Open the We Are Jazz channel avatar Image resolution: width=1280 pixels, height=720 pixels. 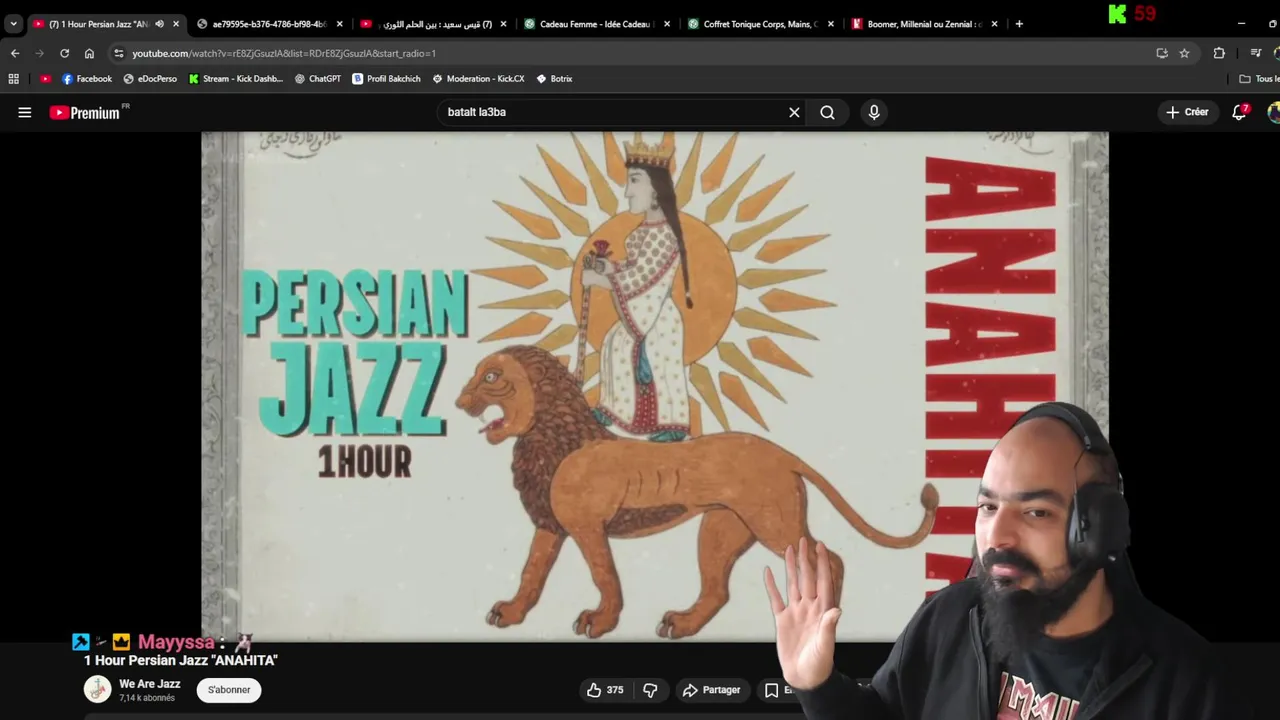coord(97,690)
